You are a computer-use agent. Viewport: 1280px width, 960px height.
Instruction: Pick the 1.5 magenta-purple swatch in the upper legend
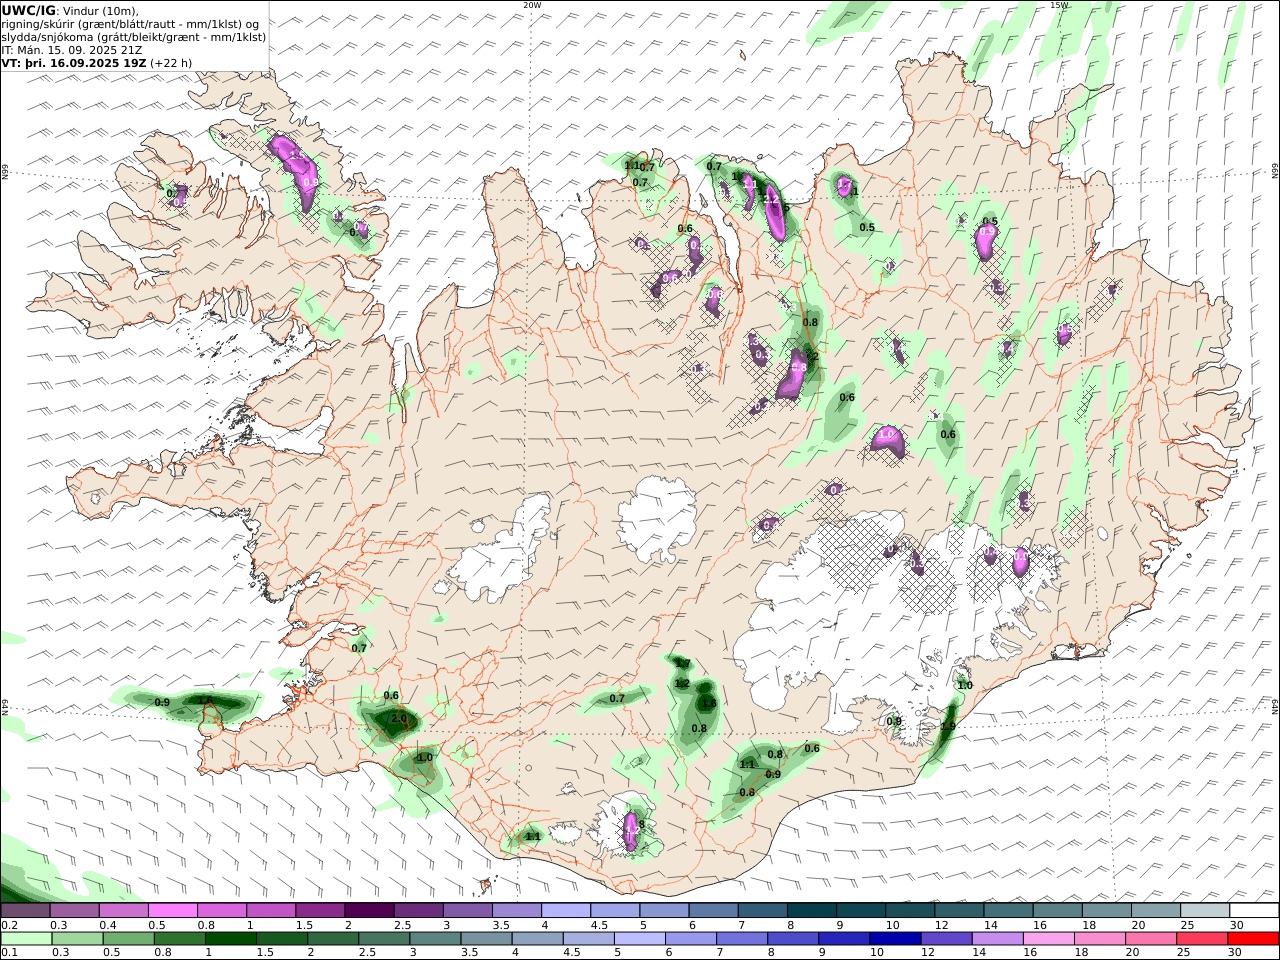[x=320, y=911]
